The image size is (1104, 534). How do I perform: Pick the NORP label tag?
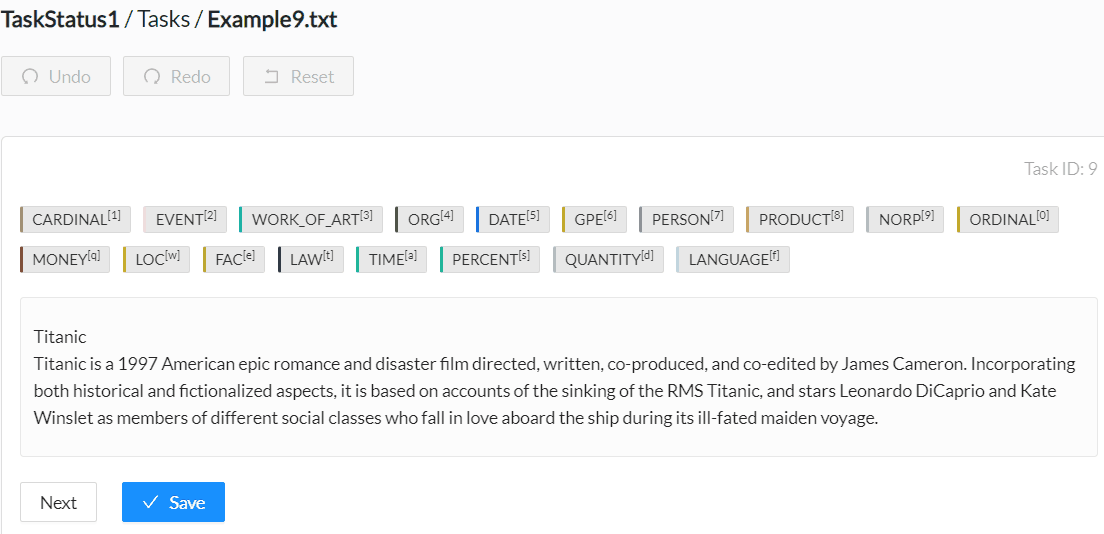(905, 219)
